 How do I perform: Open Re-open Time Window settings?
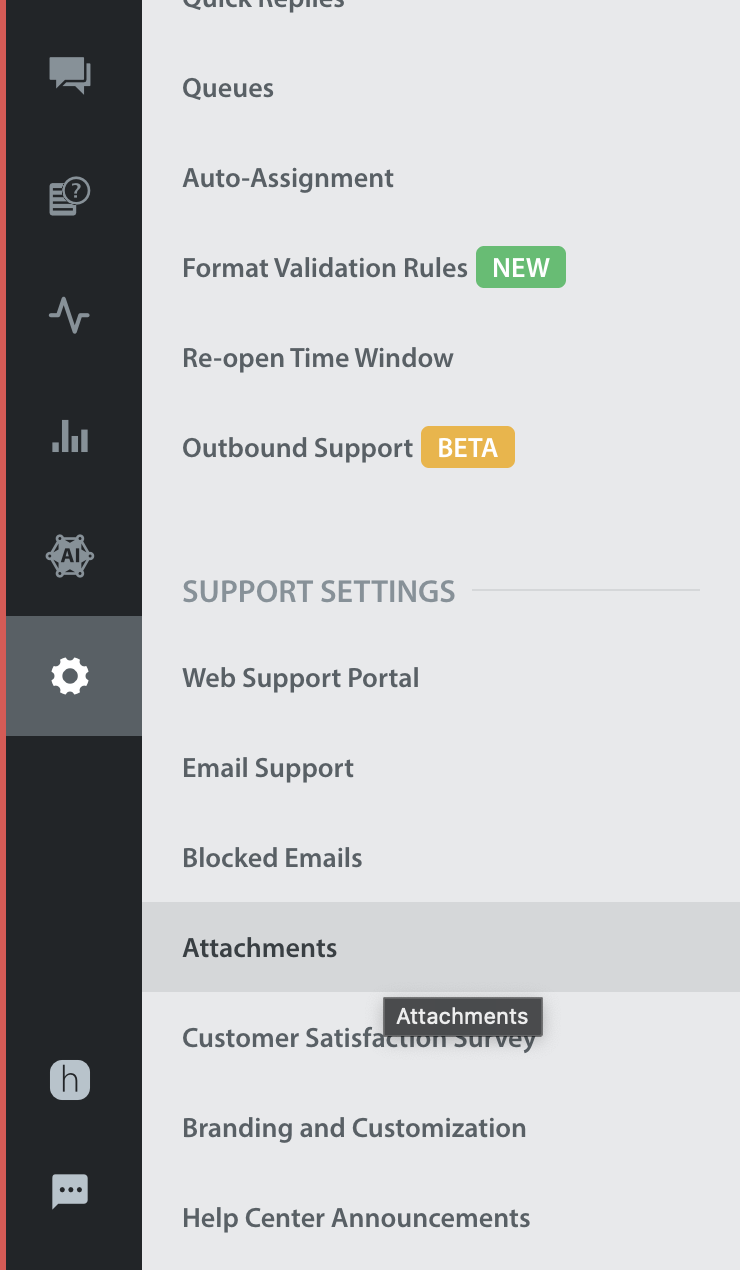coord(318,358)
